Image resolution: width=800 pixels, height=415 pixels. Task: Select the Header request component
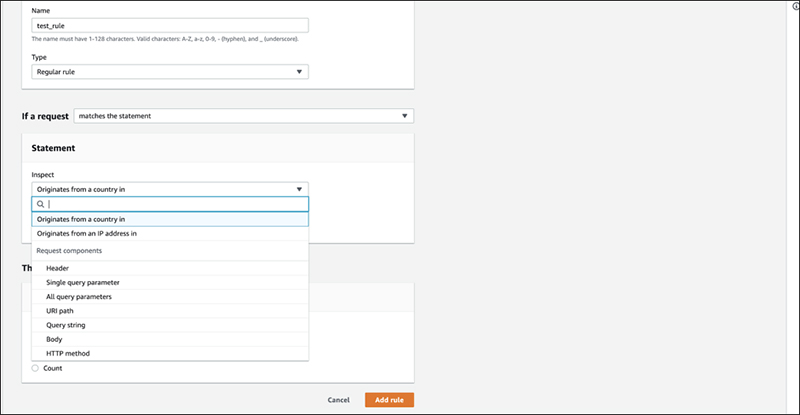point(170,268)
